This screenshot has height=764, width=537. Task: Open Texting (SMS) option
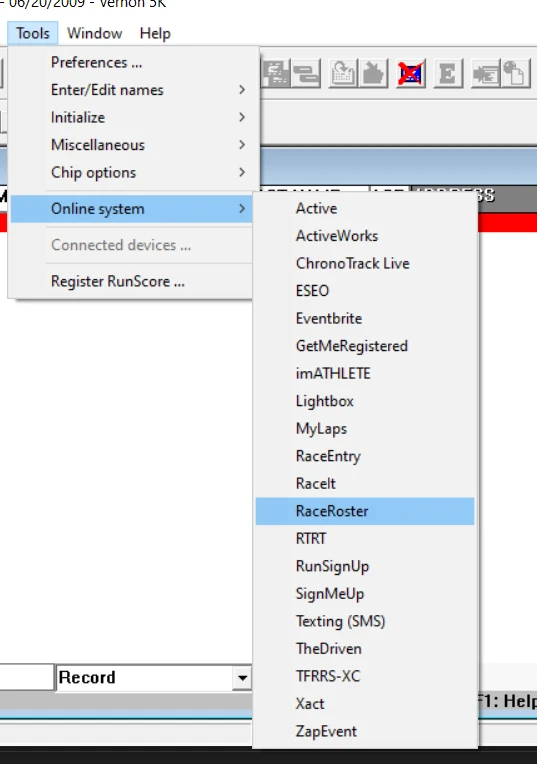(365, 621)
